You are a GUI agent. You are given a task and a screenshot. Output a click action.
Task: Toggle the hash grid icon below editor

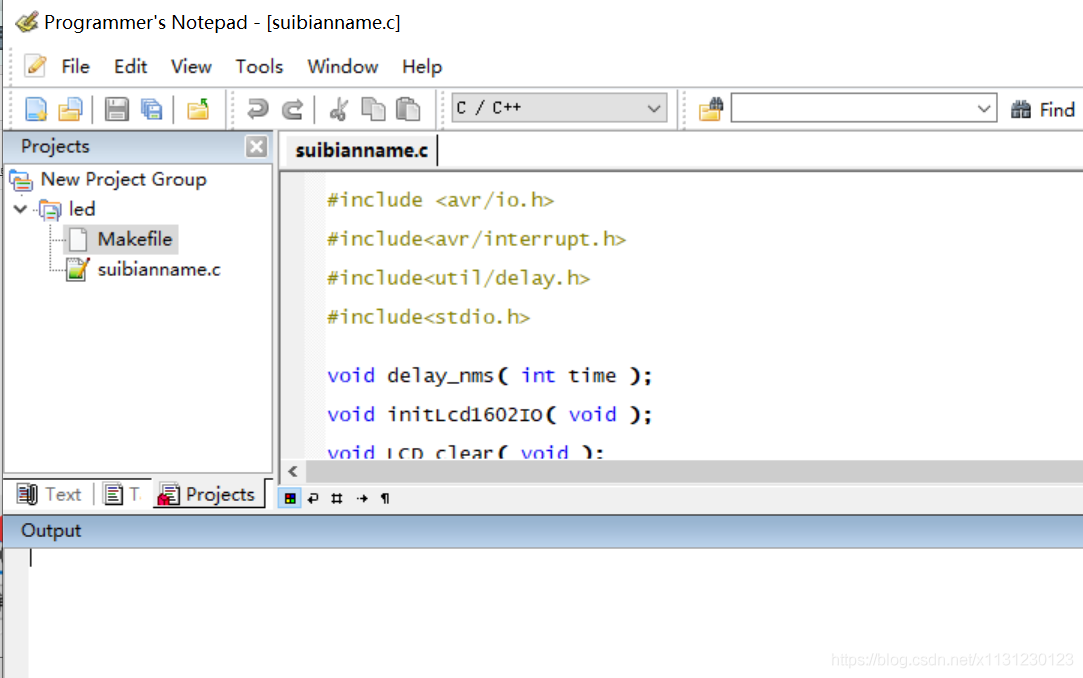337,498
